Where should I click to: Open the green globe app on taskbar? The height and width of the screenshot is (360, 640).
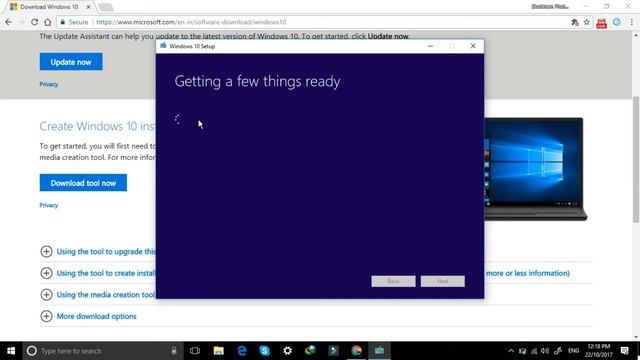click(310, 351)
